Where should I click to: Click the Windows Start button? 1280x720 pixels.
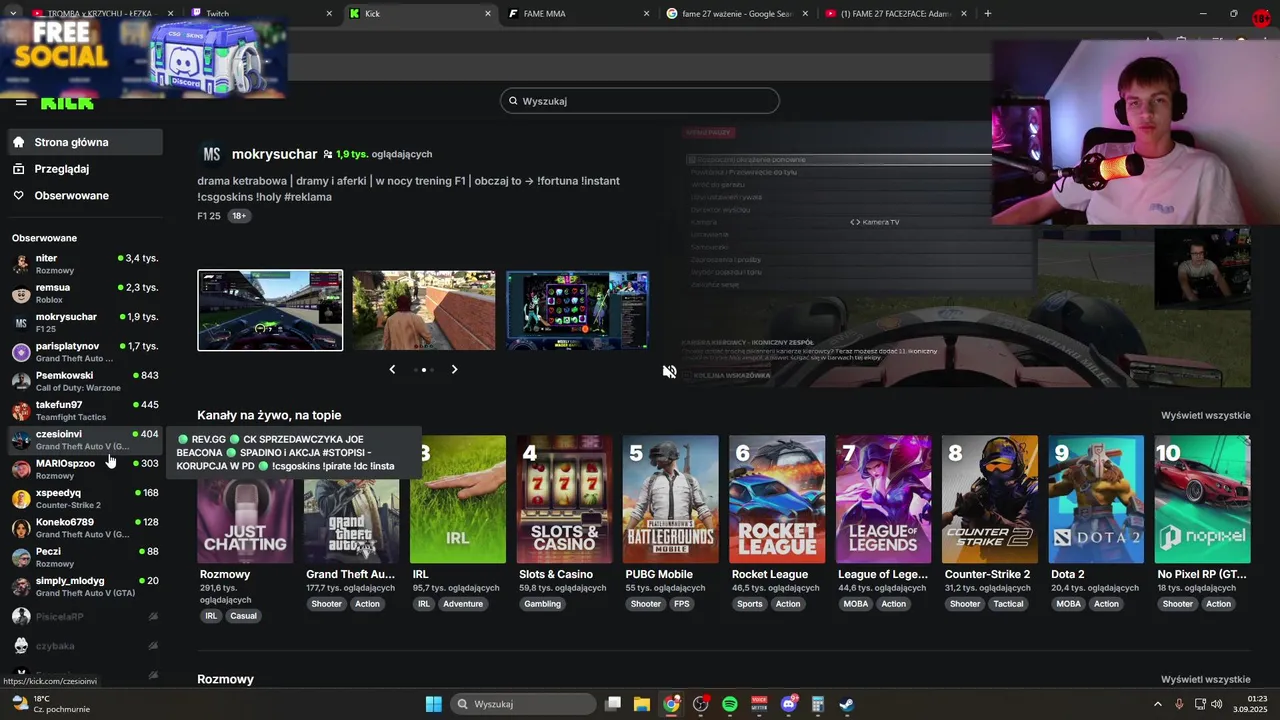tap(433, 704)
